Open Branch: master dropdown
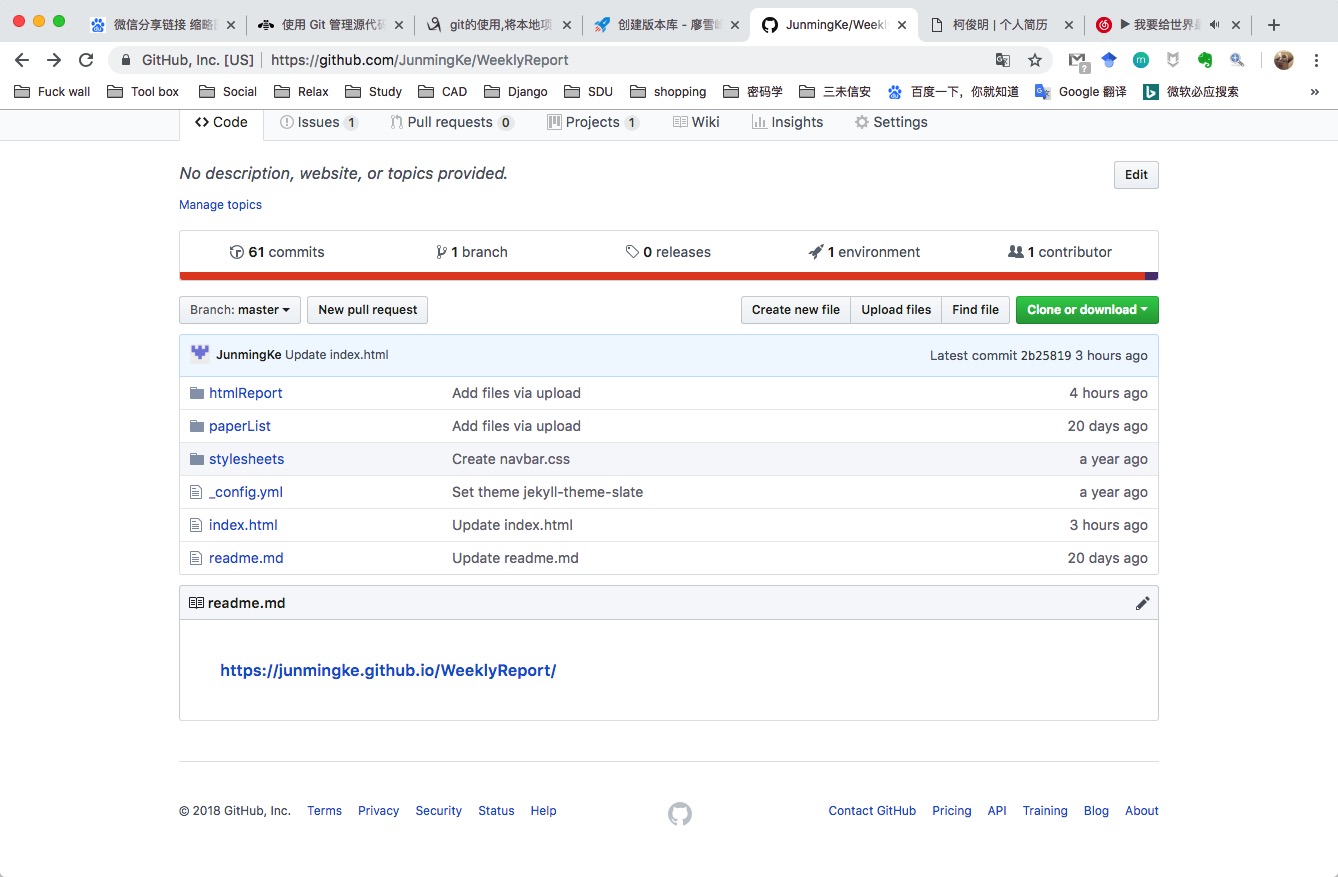1338x877 pixels. tap(240, 310)
